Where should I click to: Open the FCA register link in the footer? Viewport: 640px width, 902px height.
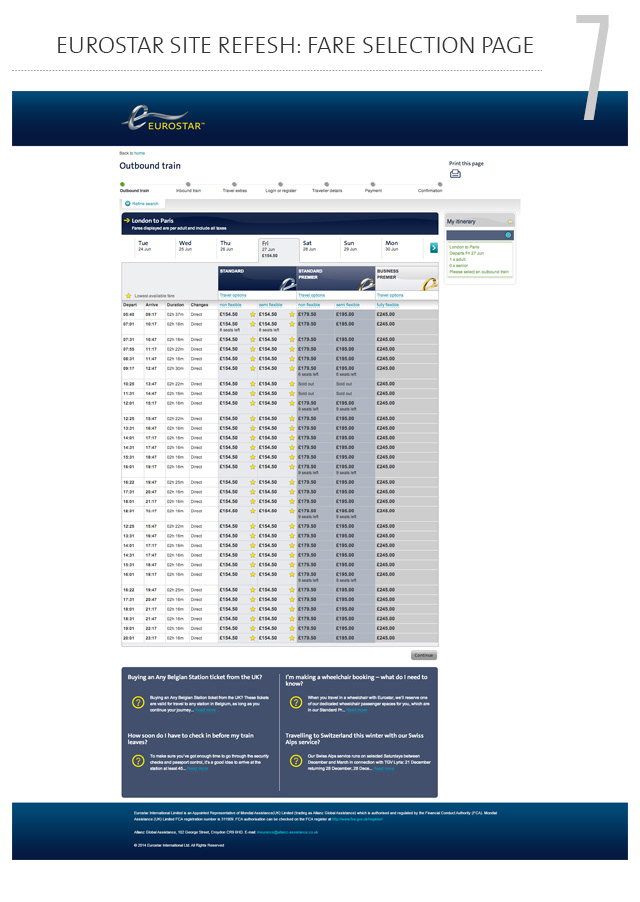(x=357, y=819)
